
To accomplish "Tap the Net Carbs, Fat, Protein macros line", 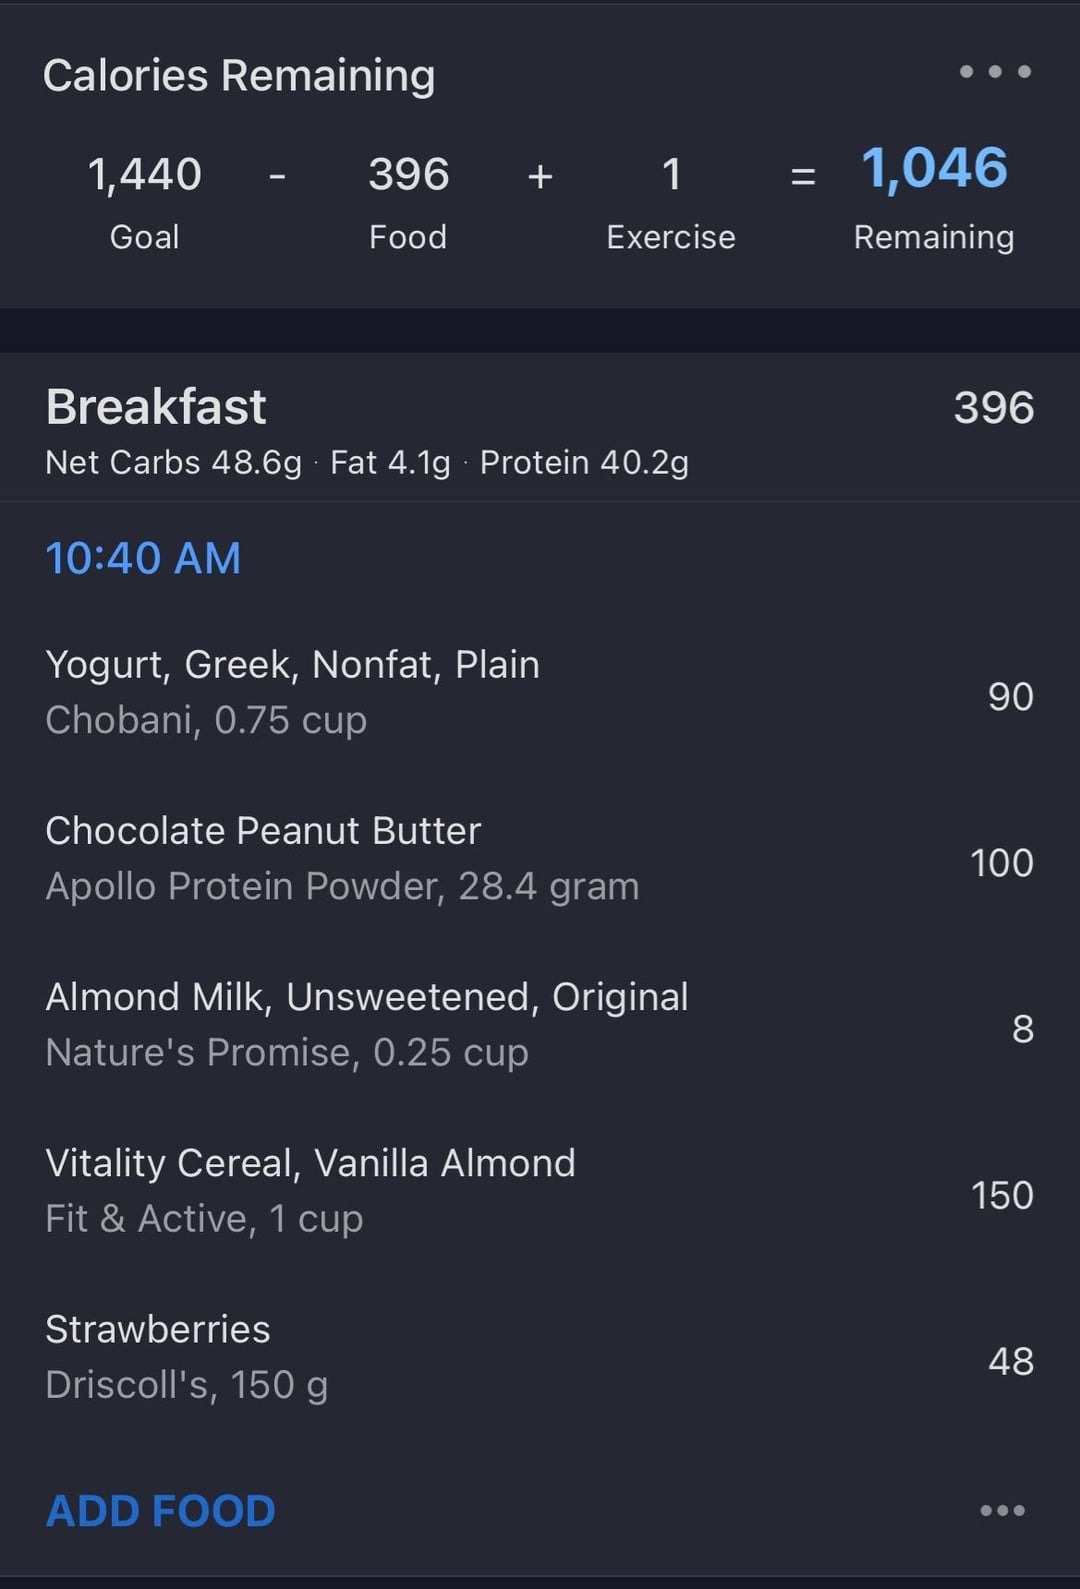I will pyautogui.click(x=367, y=463).
